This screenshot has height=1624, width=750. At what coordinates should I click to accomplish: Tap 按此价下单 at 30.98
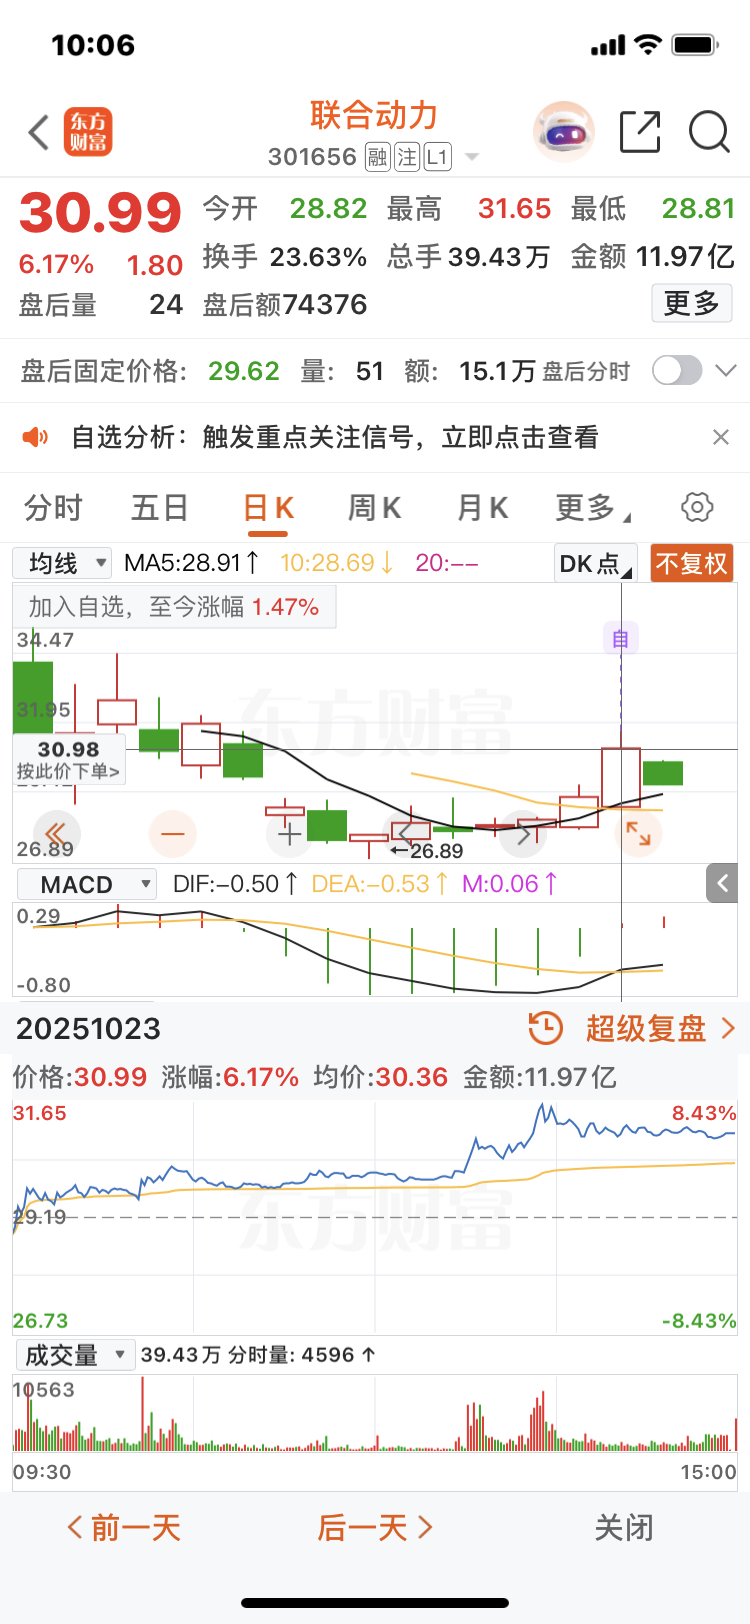point(69,759)
